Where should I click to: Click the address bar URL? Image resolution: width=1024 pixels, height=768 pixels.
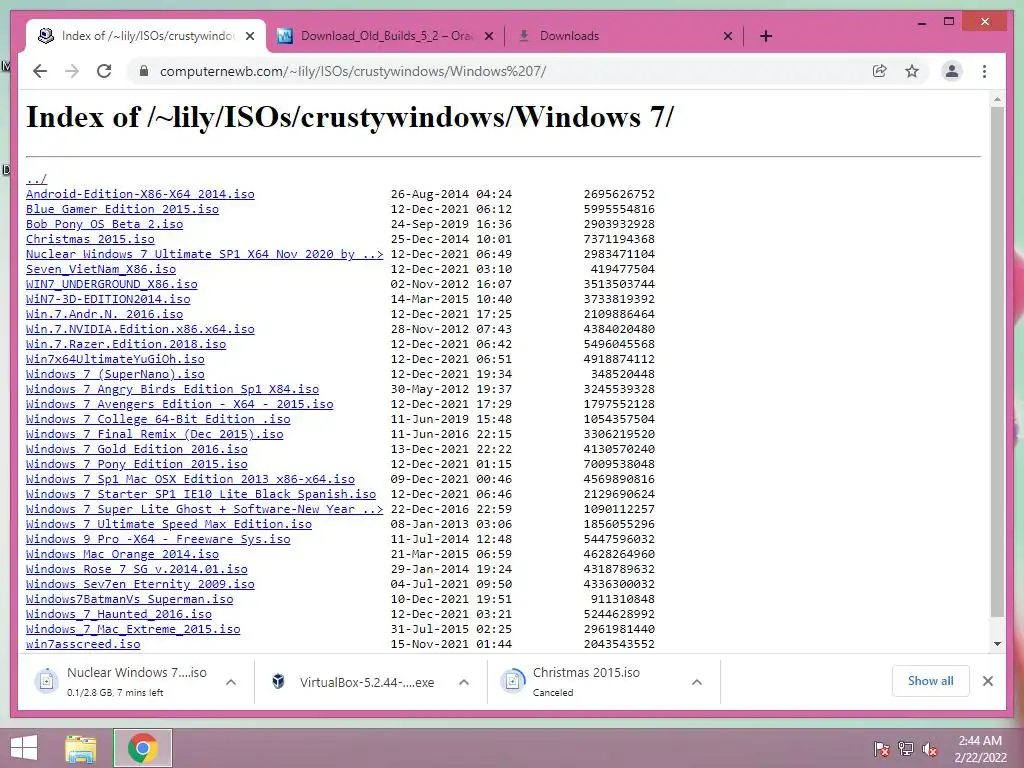(x=353, y=71)
